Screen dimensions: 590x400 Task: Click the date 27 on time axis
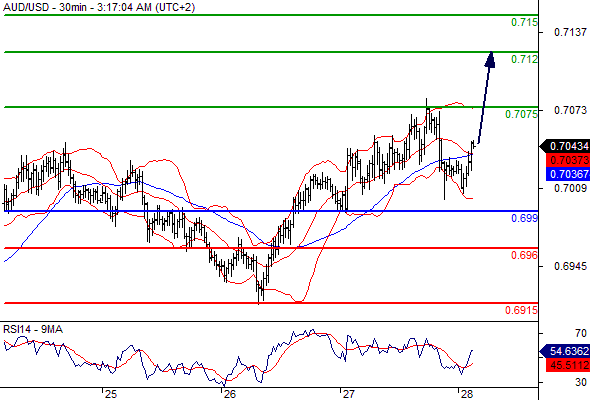(348, 394)
